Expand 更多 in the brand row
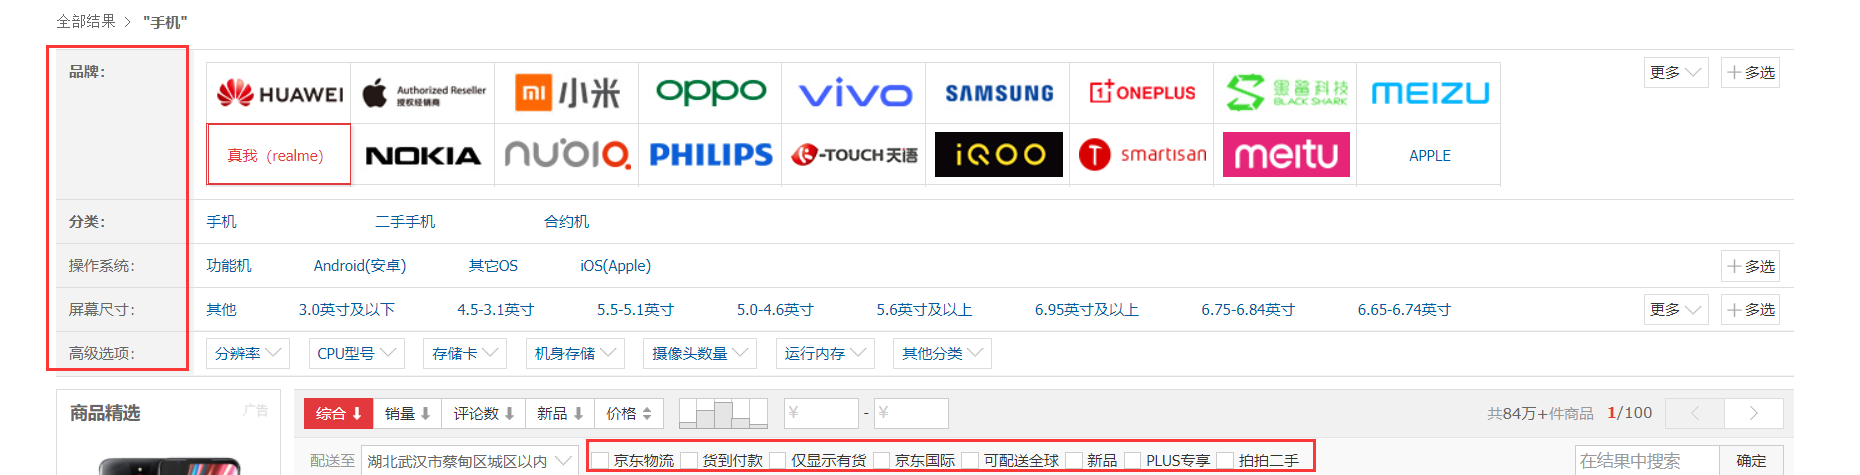Screen dimensions: 1860x475 click(1676, 73)
